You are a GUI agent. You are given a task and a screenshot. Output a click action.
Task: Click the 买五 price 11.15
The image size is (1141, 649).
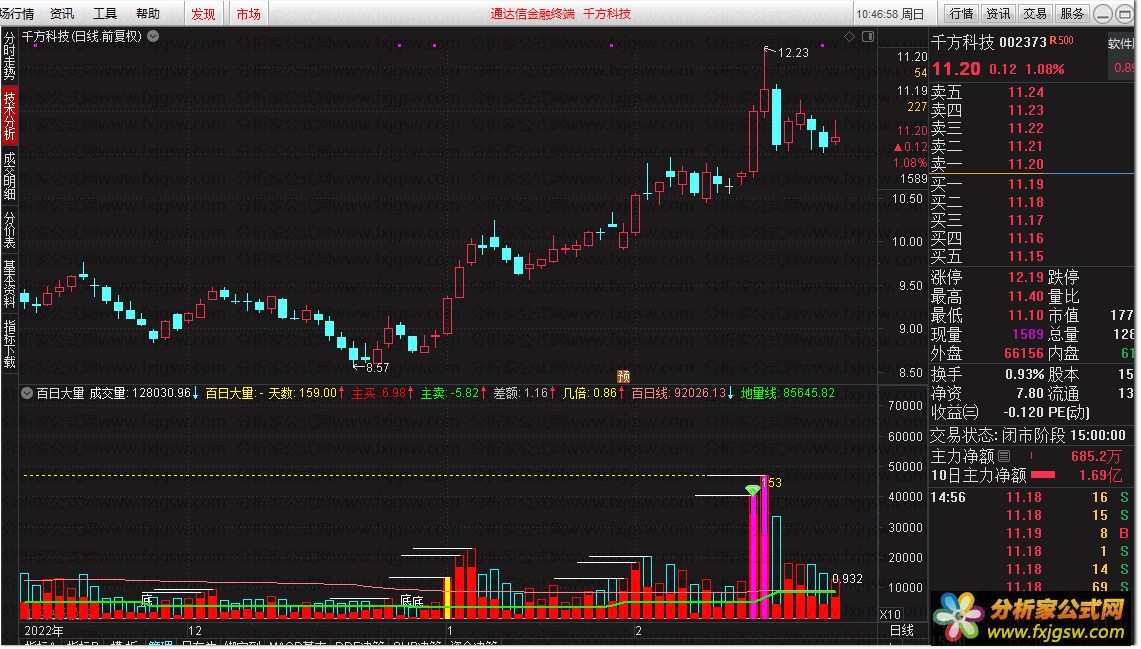point(1026,256)
